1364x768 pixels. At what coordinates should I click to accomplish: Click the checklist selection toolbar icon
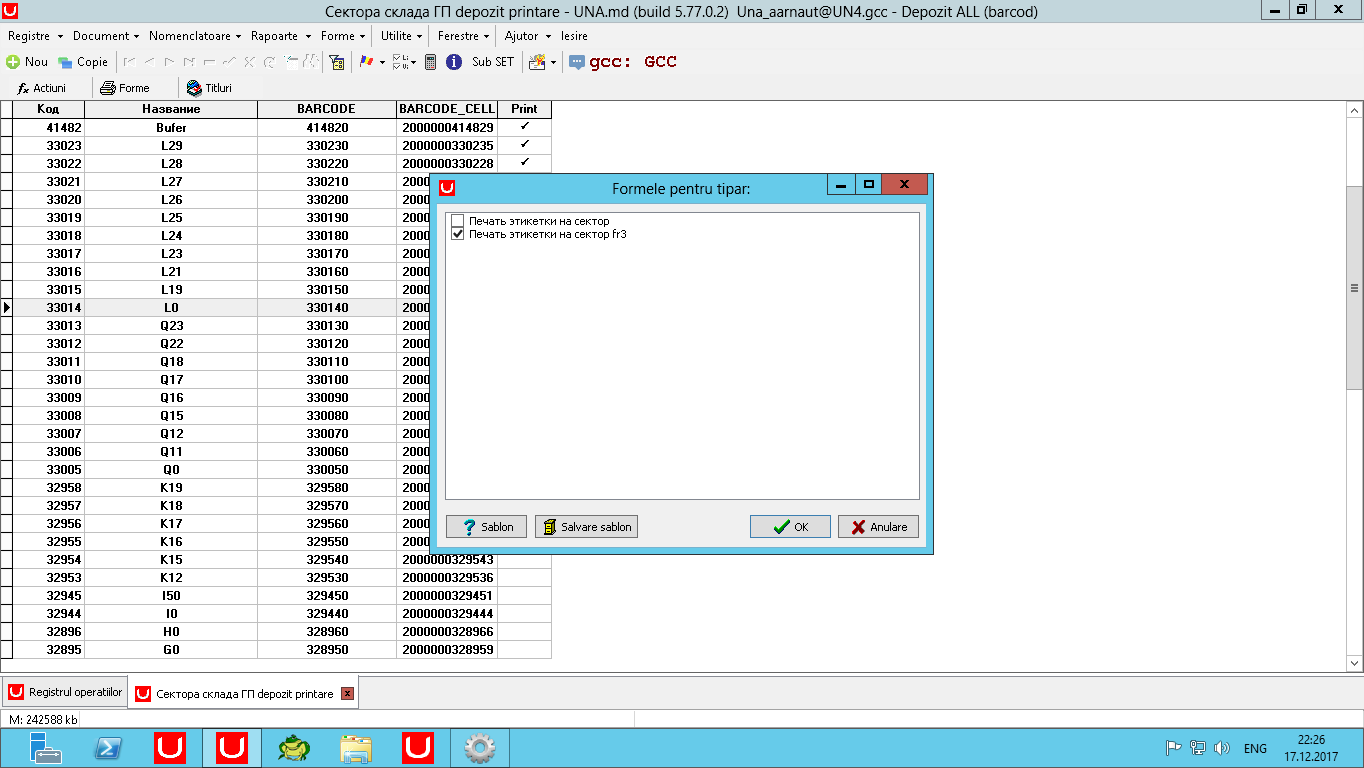pyautogui.click(x=400, y=62)
